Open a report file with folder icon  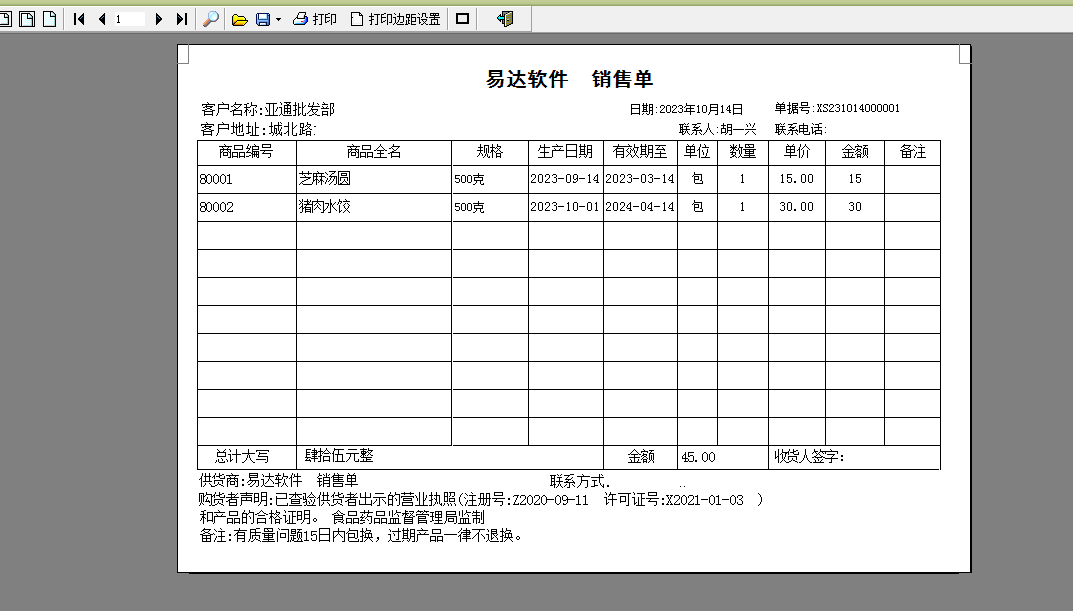point(240,19)
